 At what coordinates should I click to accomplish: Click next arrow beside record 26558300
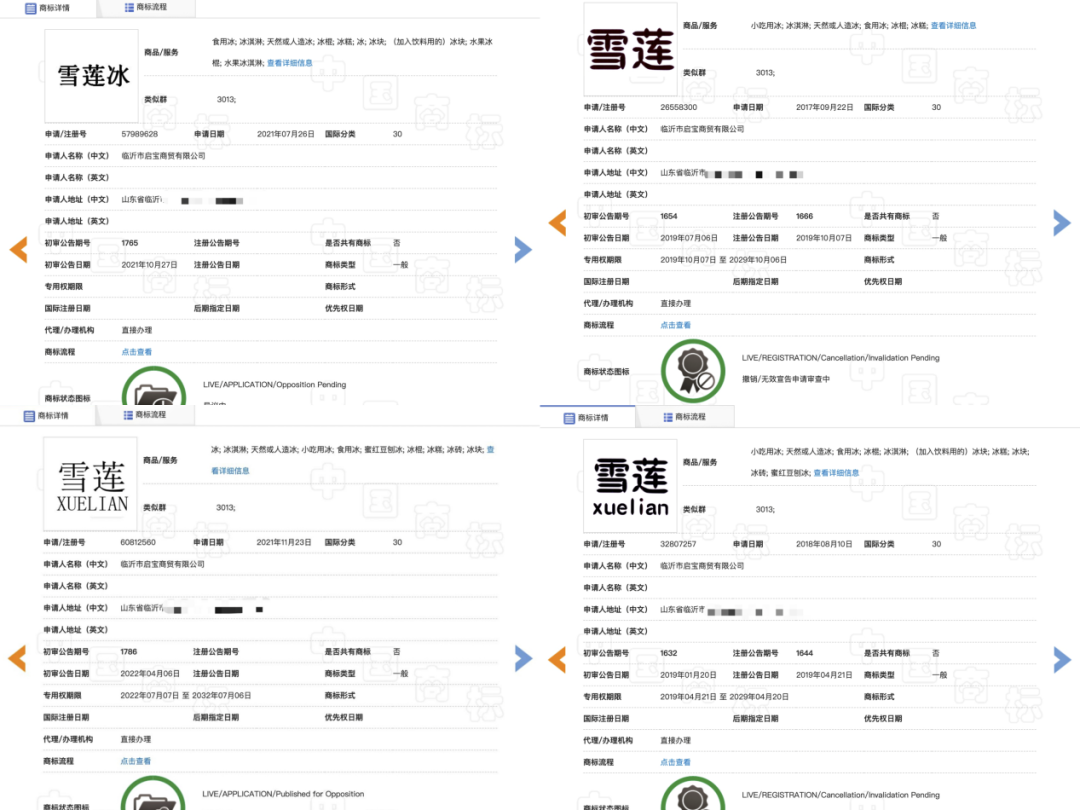click(x=1062, y=222)
